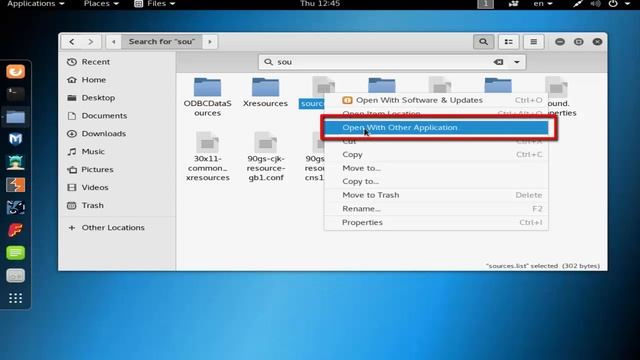The width and height of the screenshot is (640, 360).
Task: Open the en language selector
Action: [x=543, y=4]
